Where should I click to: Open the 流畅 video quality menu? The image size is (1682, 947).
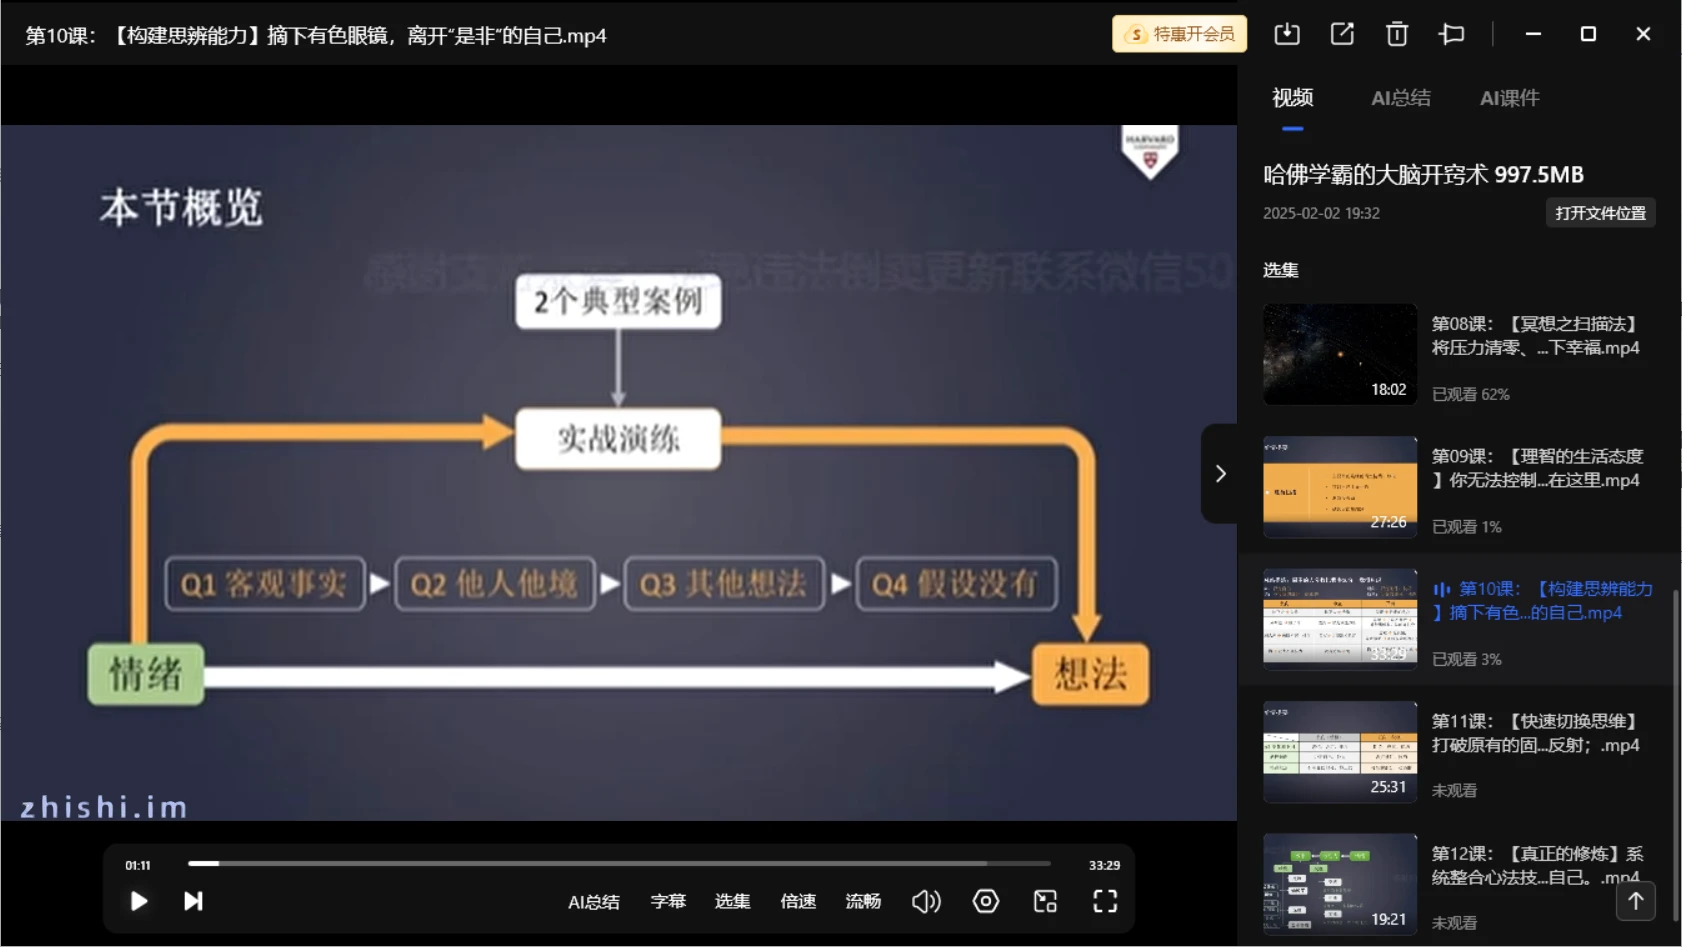click(863, 901)
